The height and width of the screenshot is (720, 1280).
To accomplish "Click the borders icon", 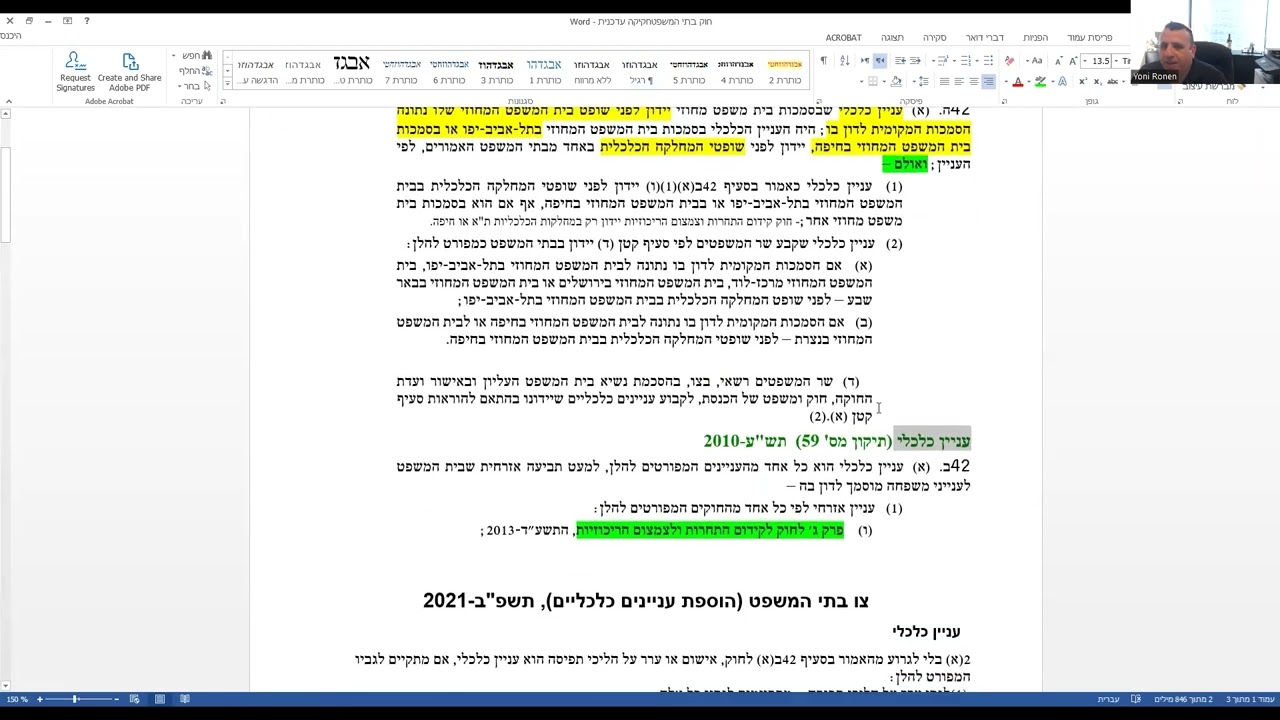I will pos(873,81).
